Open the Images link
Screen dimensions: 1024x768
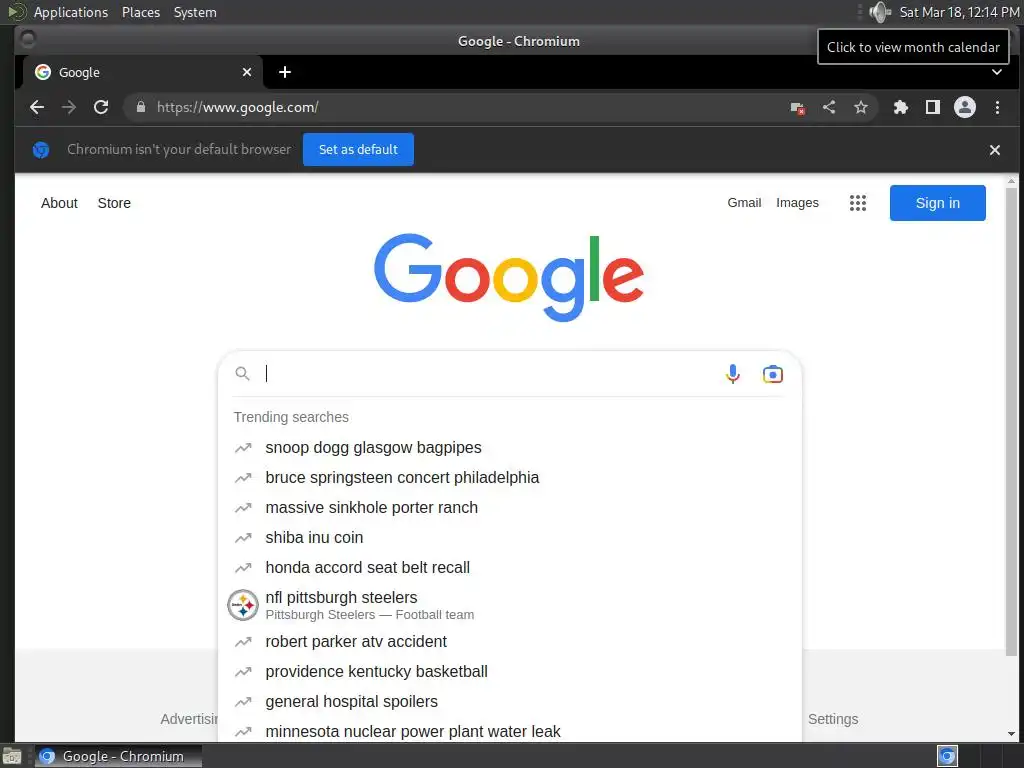[797, 203]
